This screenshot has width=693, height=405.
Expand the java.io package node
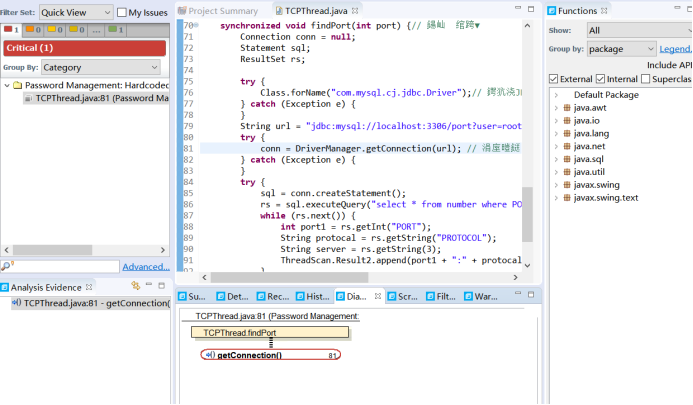click(x=556, y=120)
